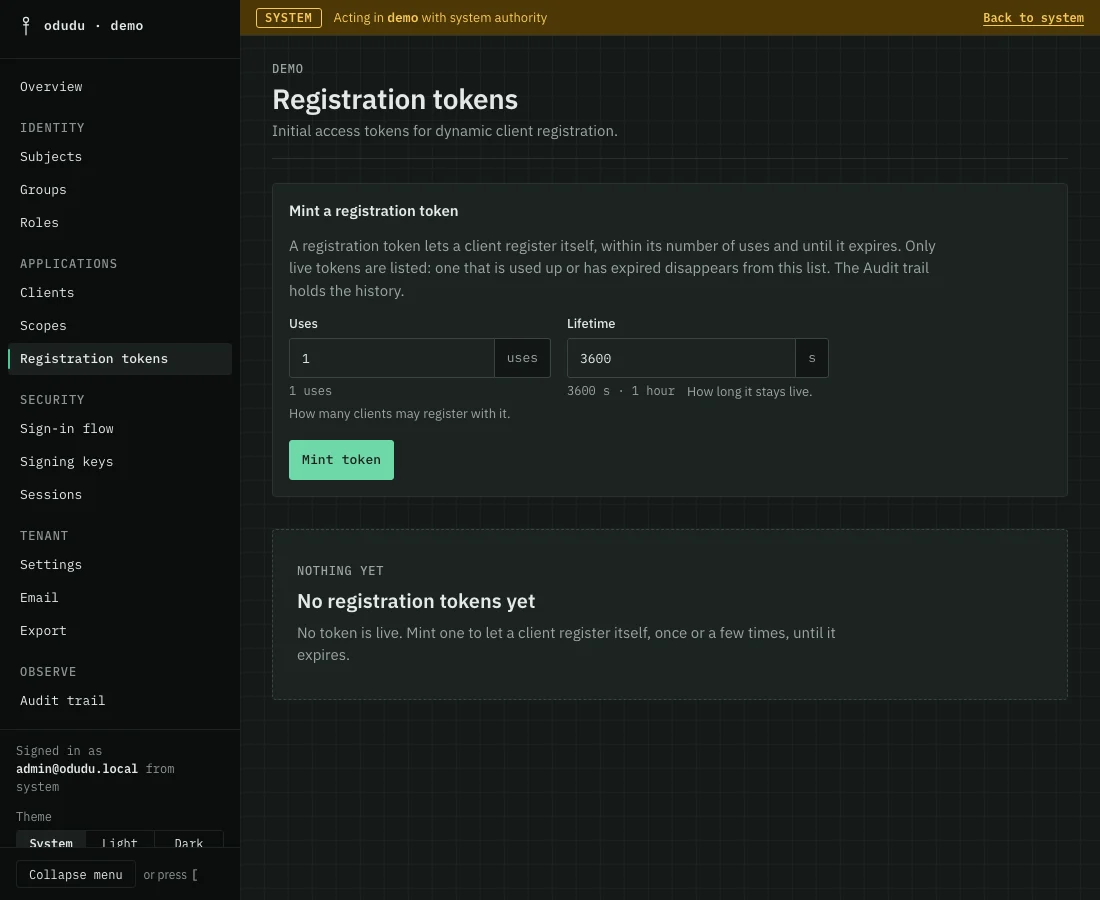Select Scopes in the sidebar

tap(120, 326)
